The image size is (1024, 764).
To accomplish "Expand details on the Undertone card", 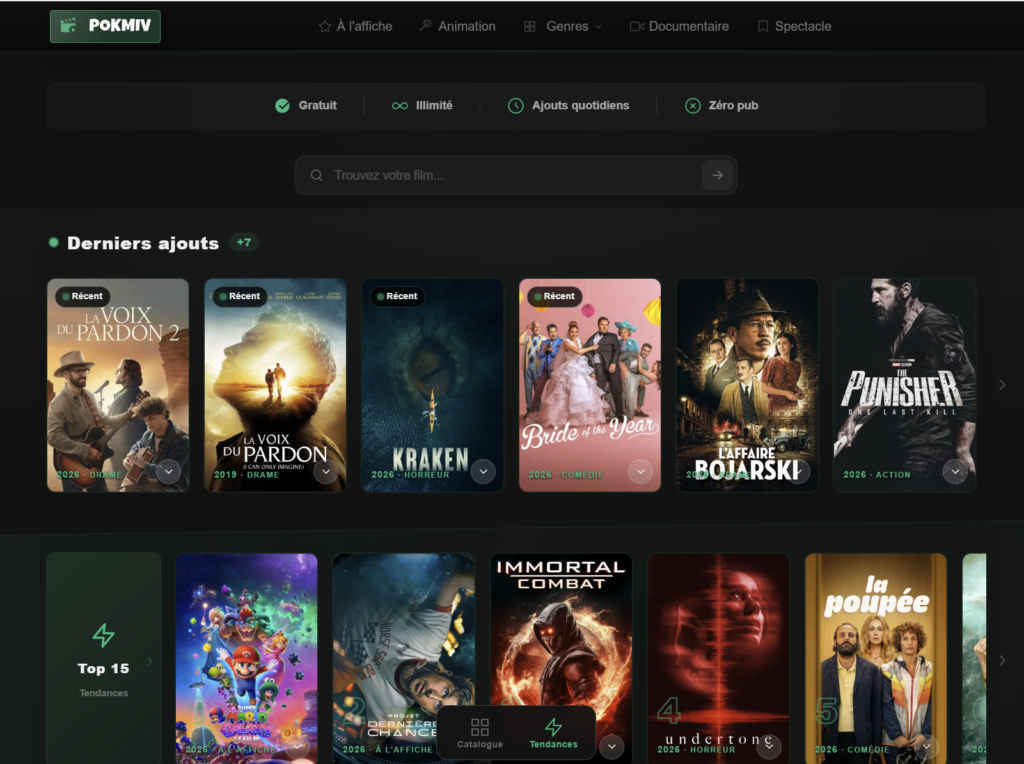I will pyautogui.click(x=769, y=746).
